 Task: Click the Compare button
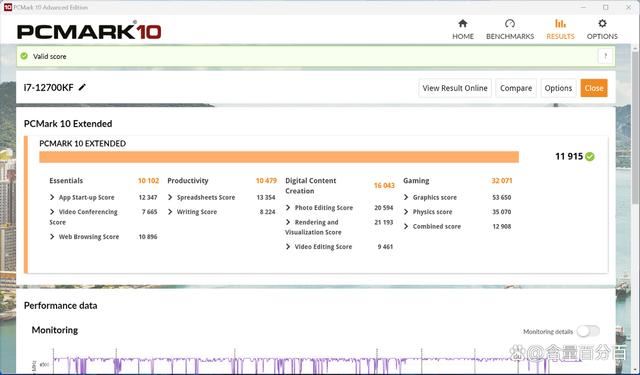coord(516,88)
